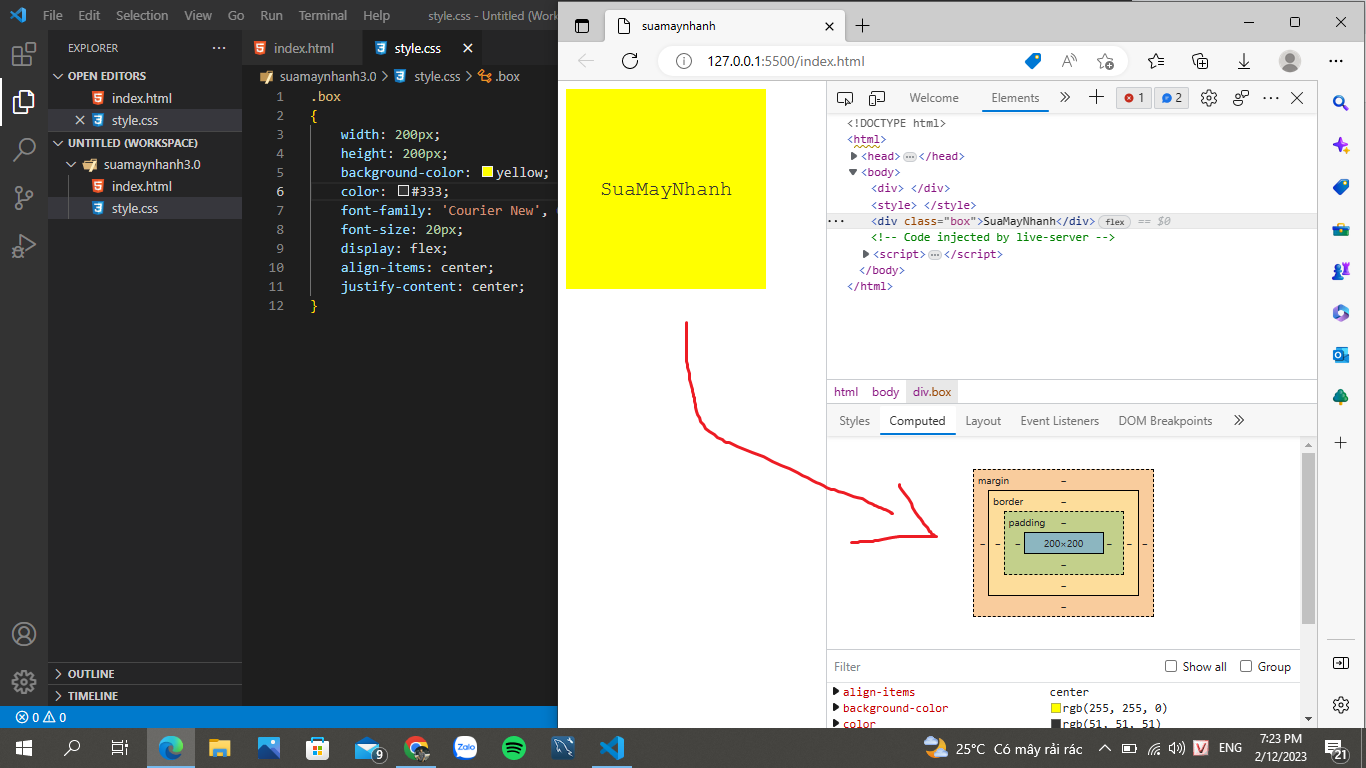Viewport: 1366px width, 768px height.
Task: Click rgb(255, 255, 0) swatch in Computed pane
Action: 1055,708
